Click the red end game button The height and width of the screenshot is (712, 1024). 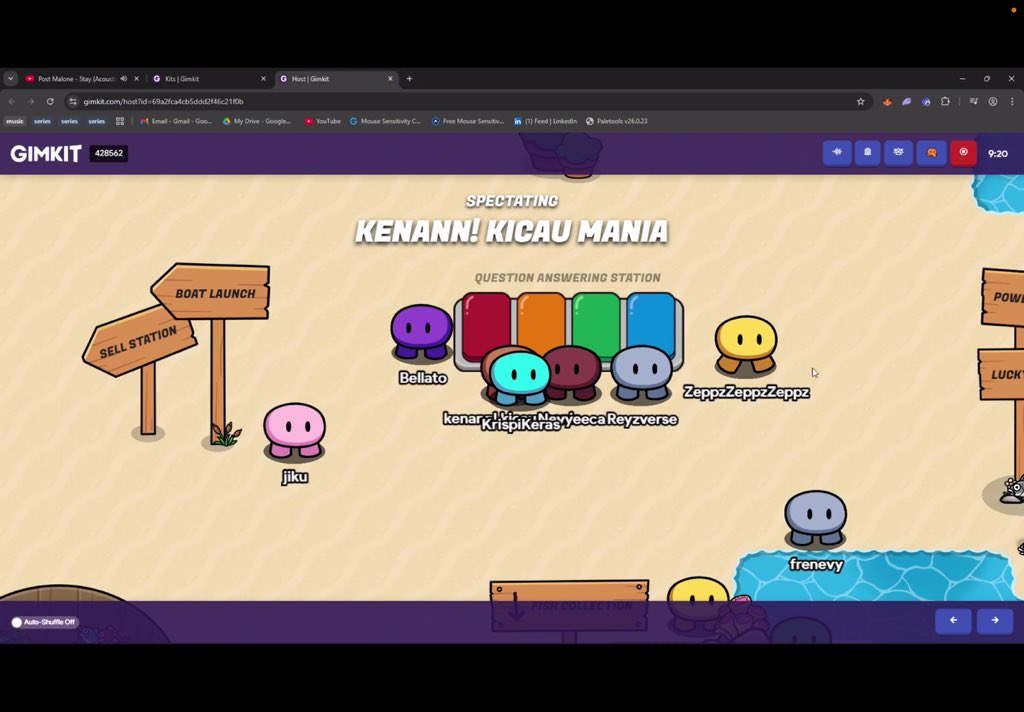[x=963, y=152]
